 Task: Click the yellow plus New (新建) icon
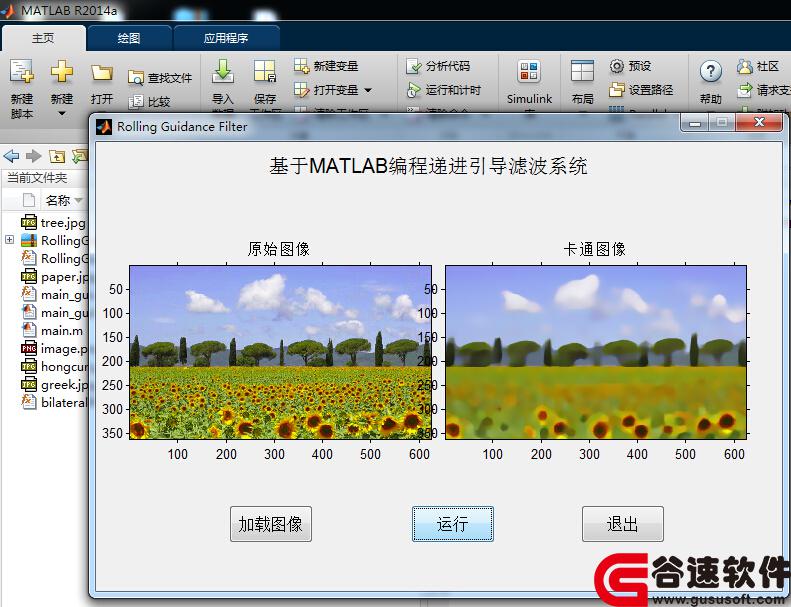coord(62,71)
